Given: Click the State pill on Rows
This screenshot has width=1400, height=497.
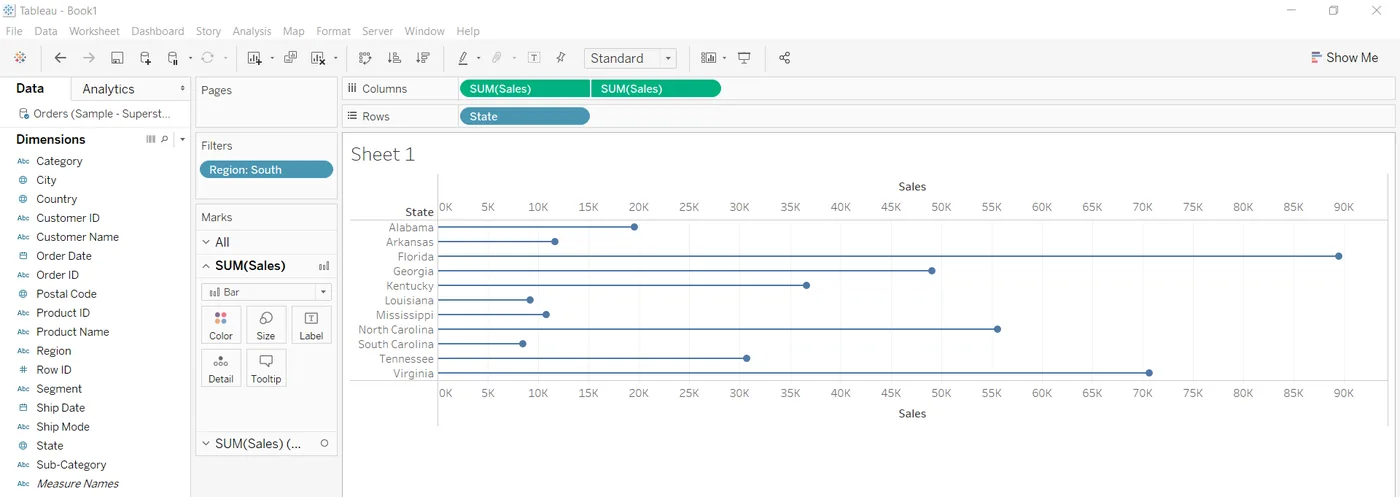Looking at the screenshot, I should [525, 117].
